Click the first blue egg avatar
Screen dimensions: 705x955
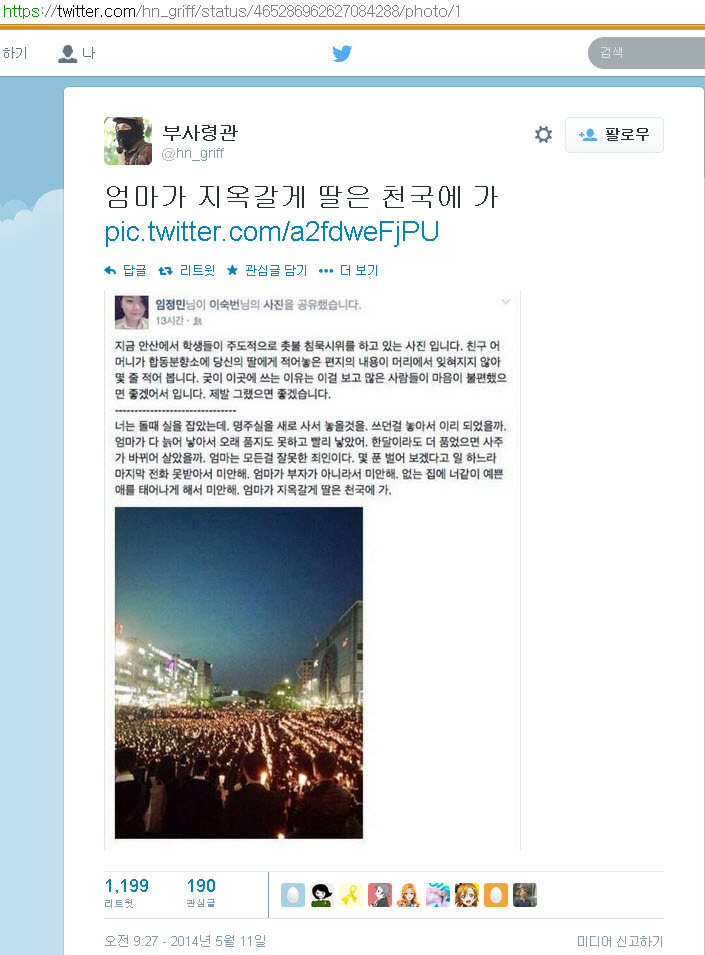(293, 895)
